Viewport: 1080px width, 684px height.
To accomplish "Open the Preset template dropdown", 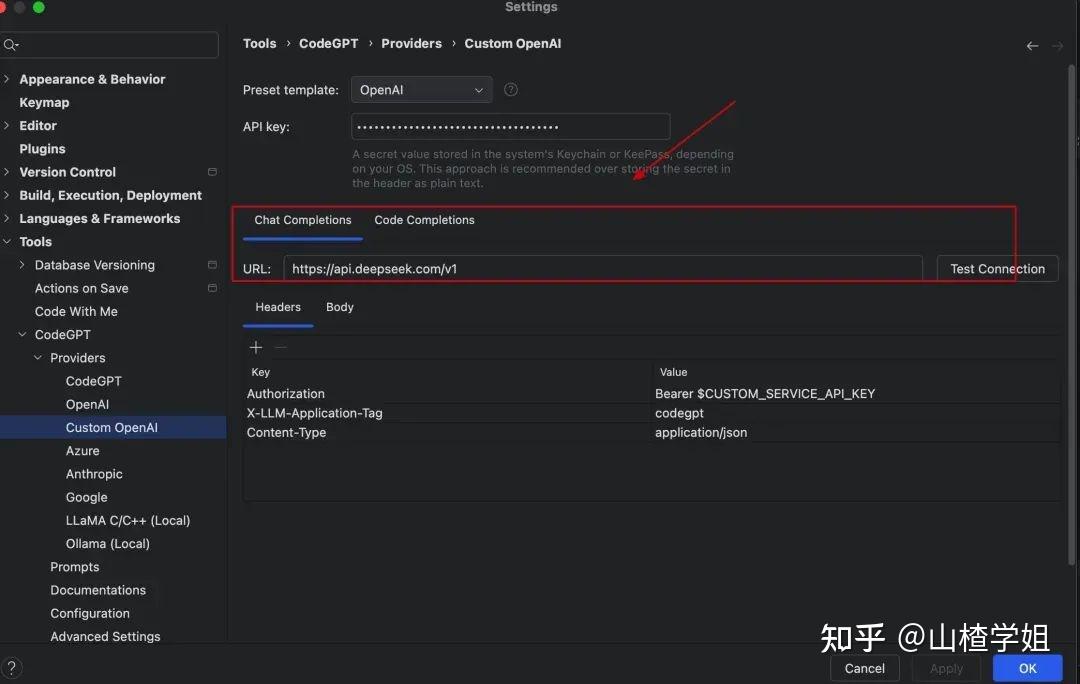I will [421, 89].
